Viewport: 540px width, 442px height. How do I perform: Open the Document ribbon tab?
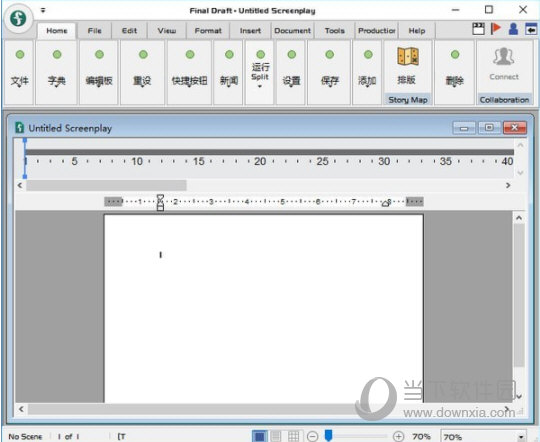tap(292, 31)
